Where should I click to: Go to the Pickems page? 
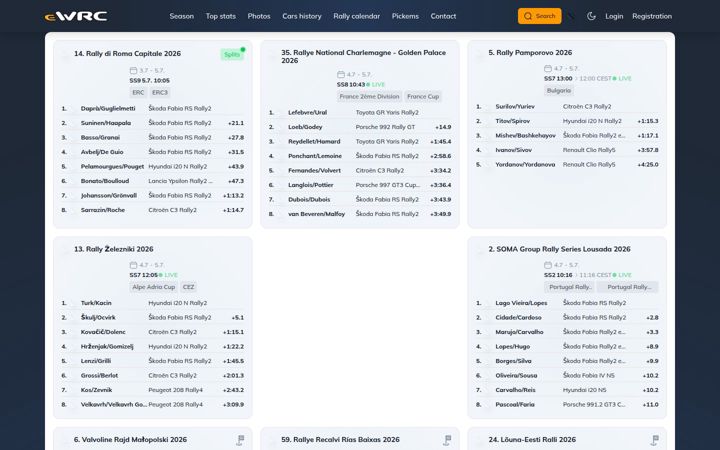click(405, 16)
